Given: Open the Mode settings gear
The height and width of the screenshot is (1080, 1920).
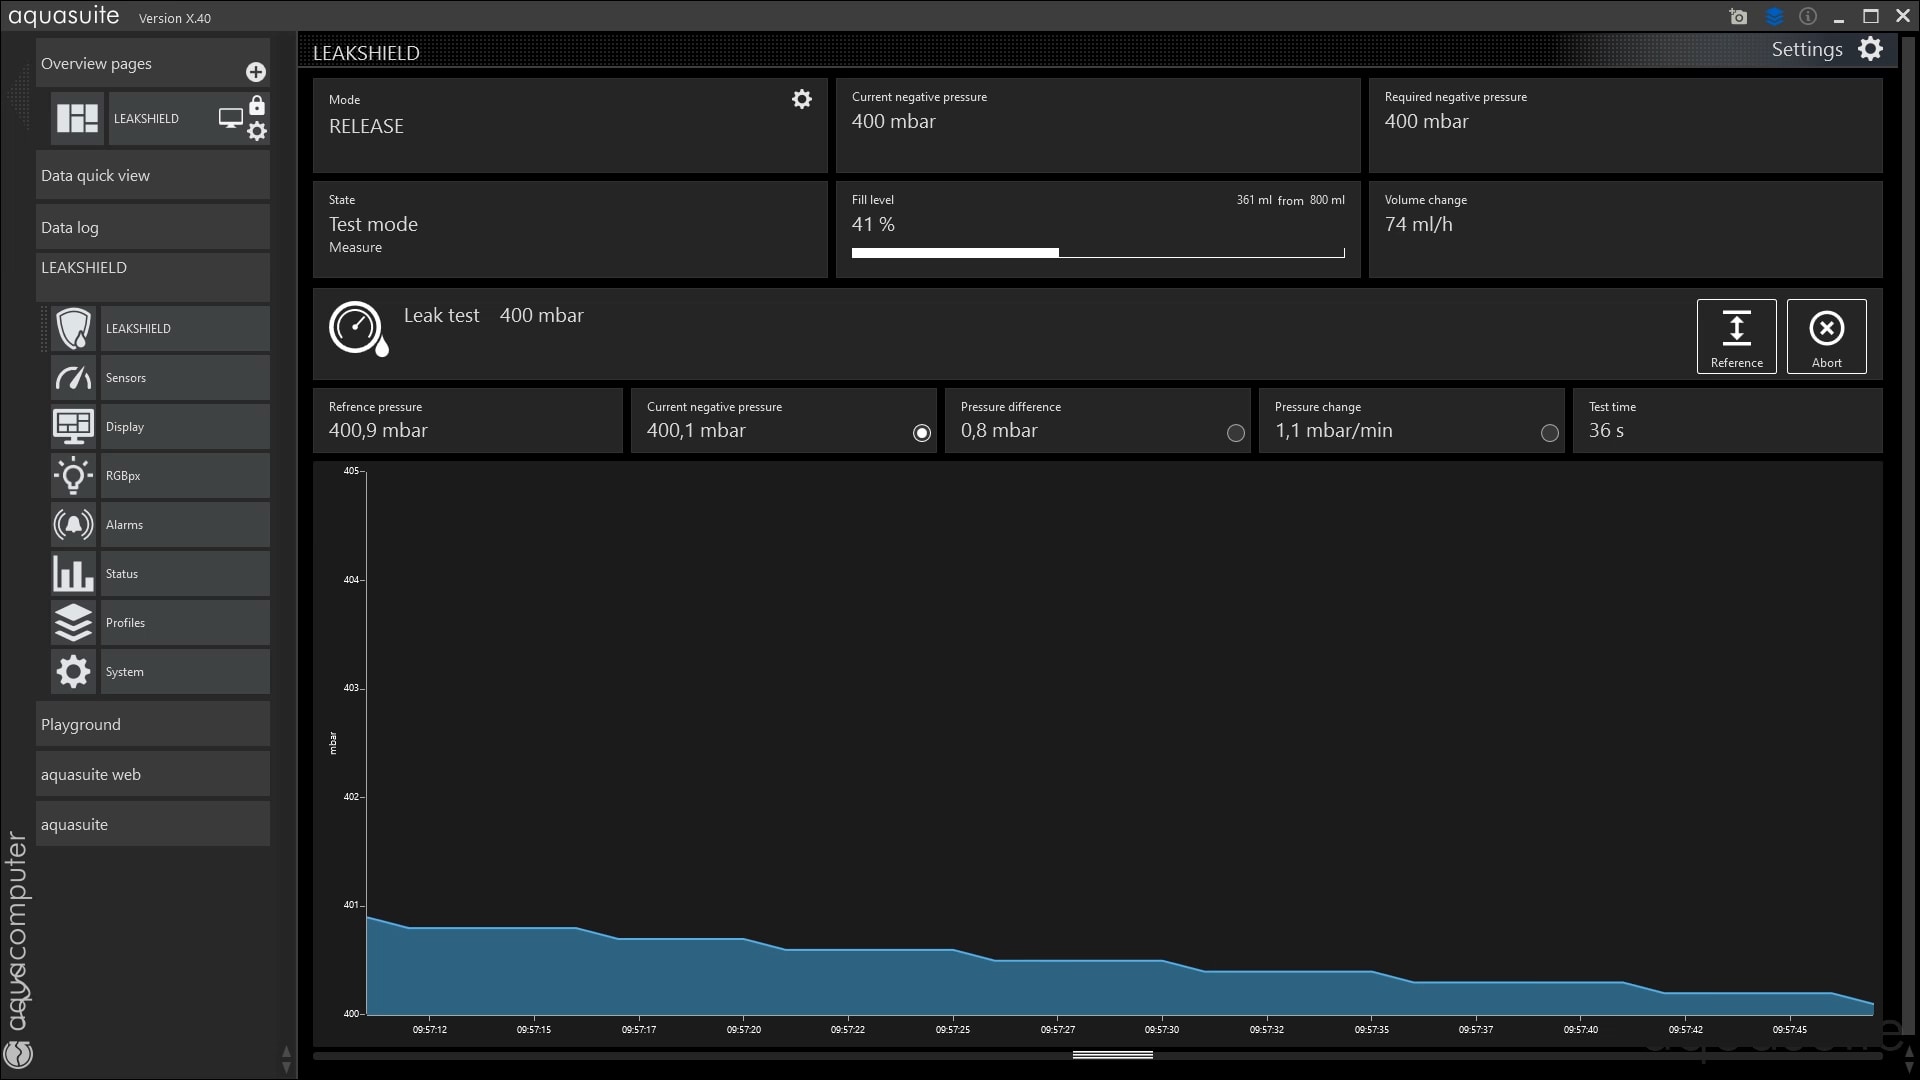Looking at the screenshot, I should click(x=802, y=99).
